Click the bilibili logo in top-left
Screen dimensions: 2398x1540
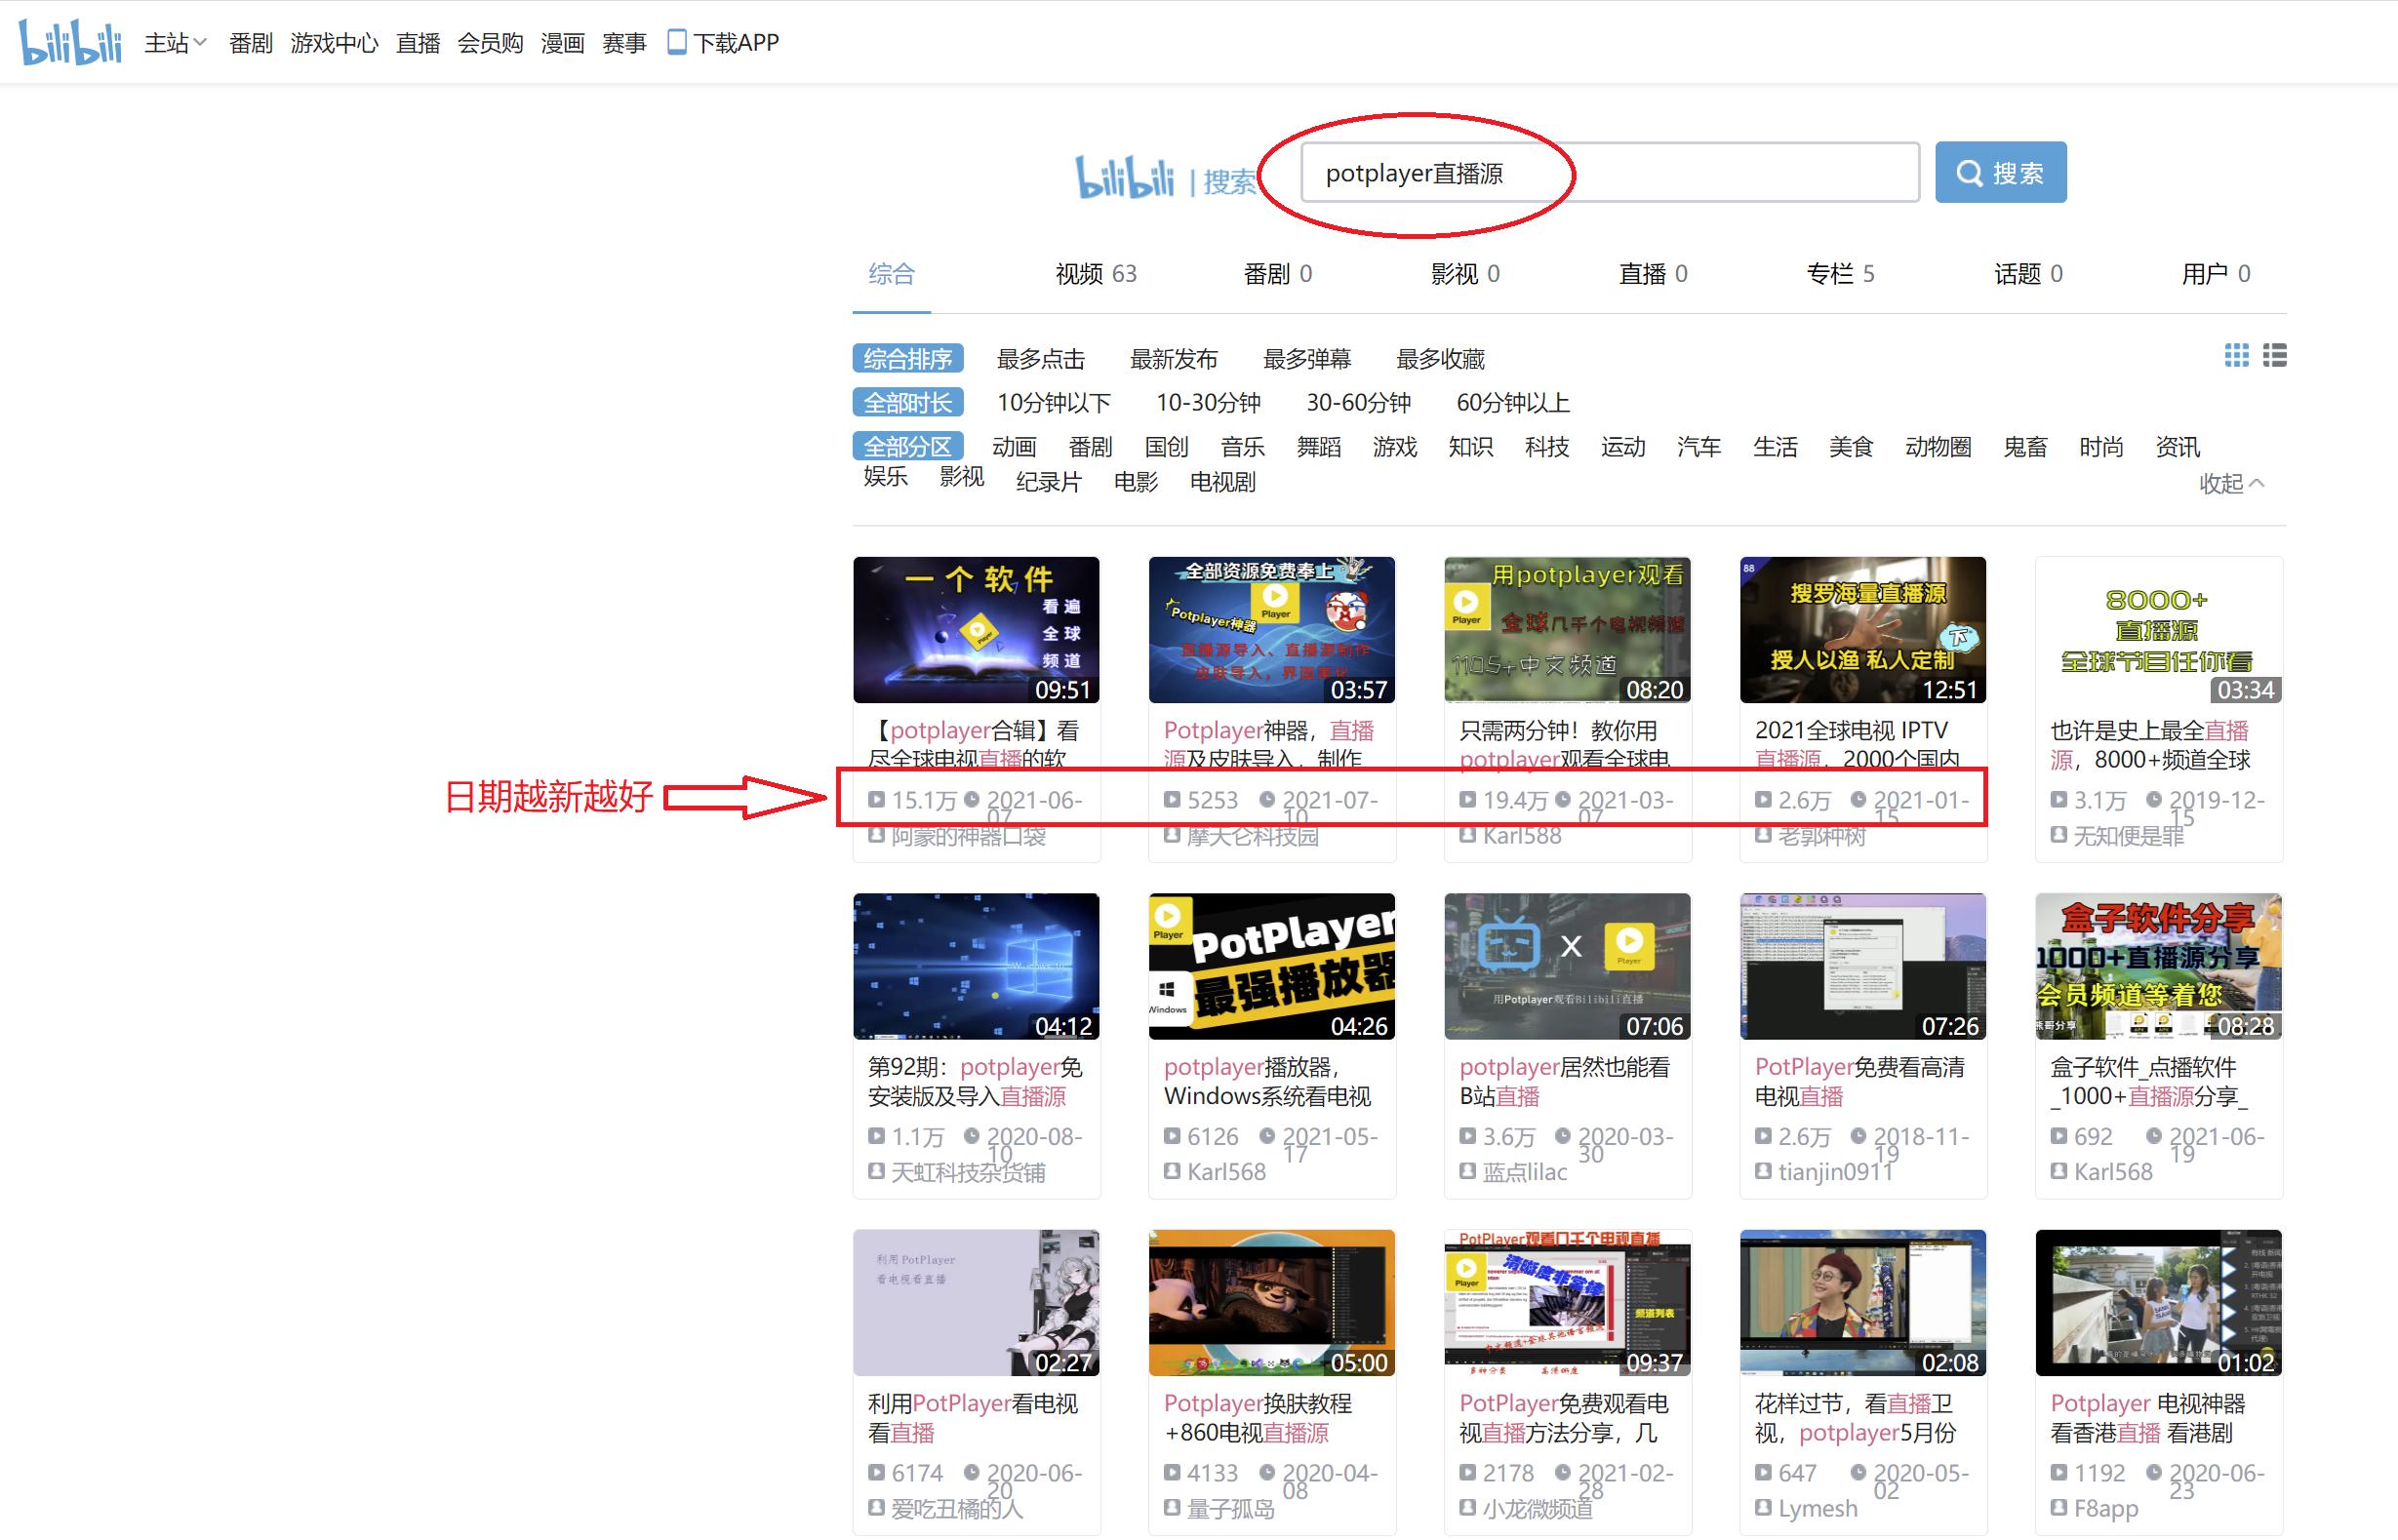point(70,42)
